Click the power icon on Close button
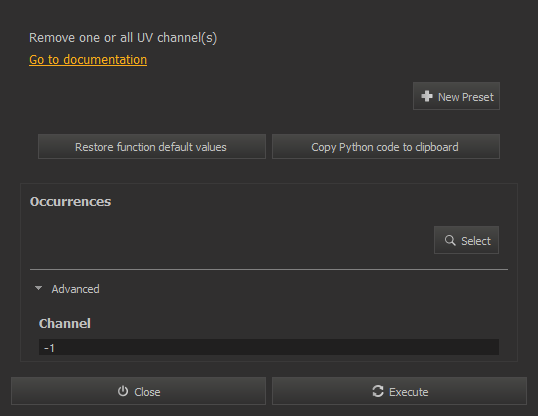Screen dimensions: 538x416 [x=123, y=391]
